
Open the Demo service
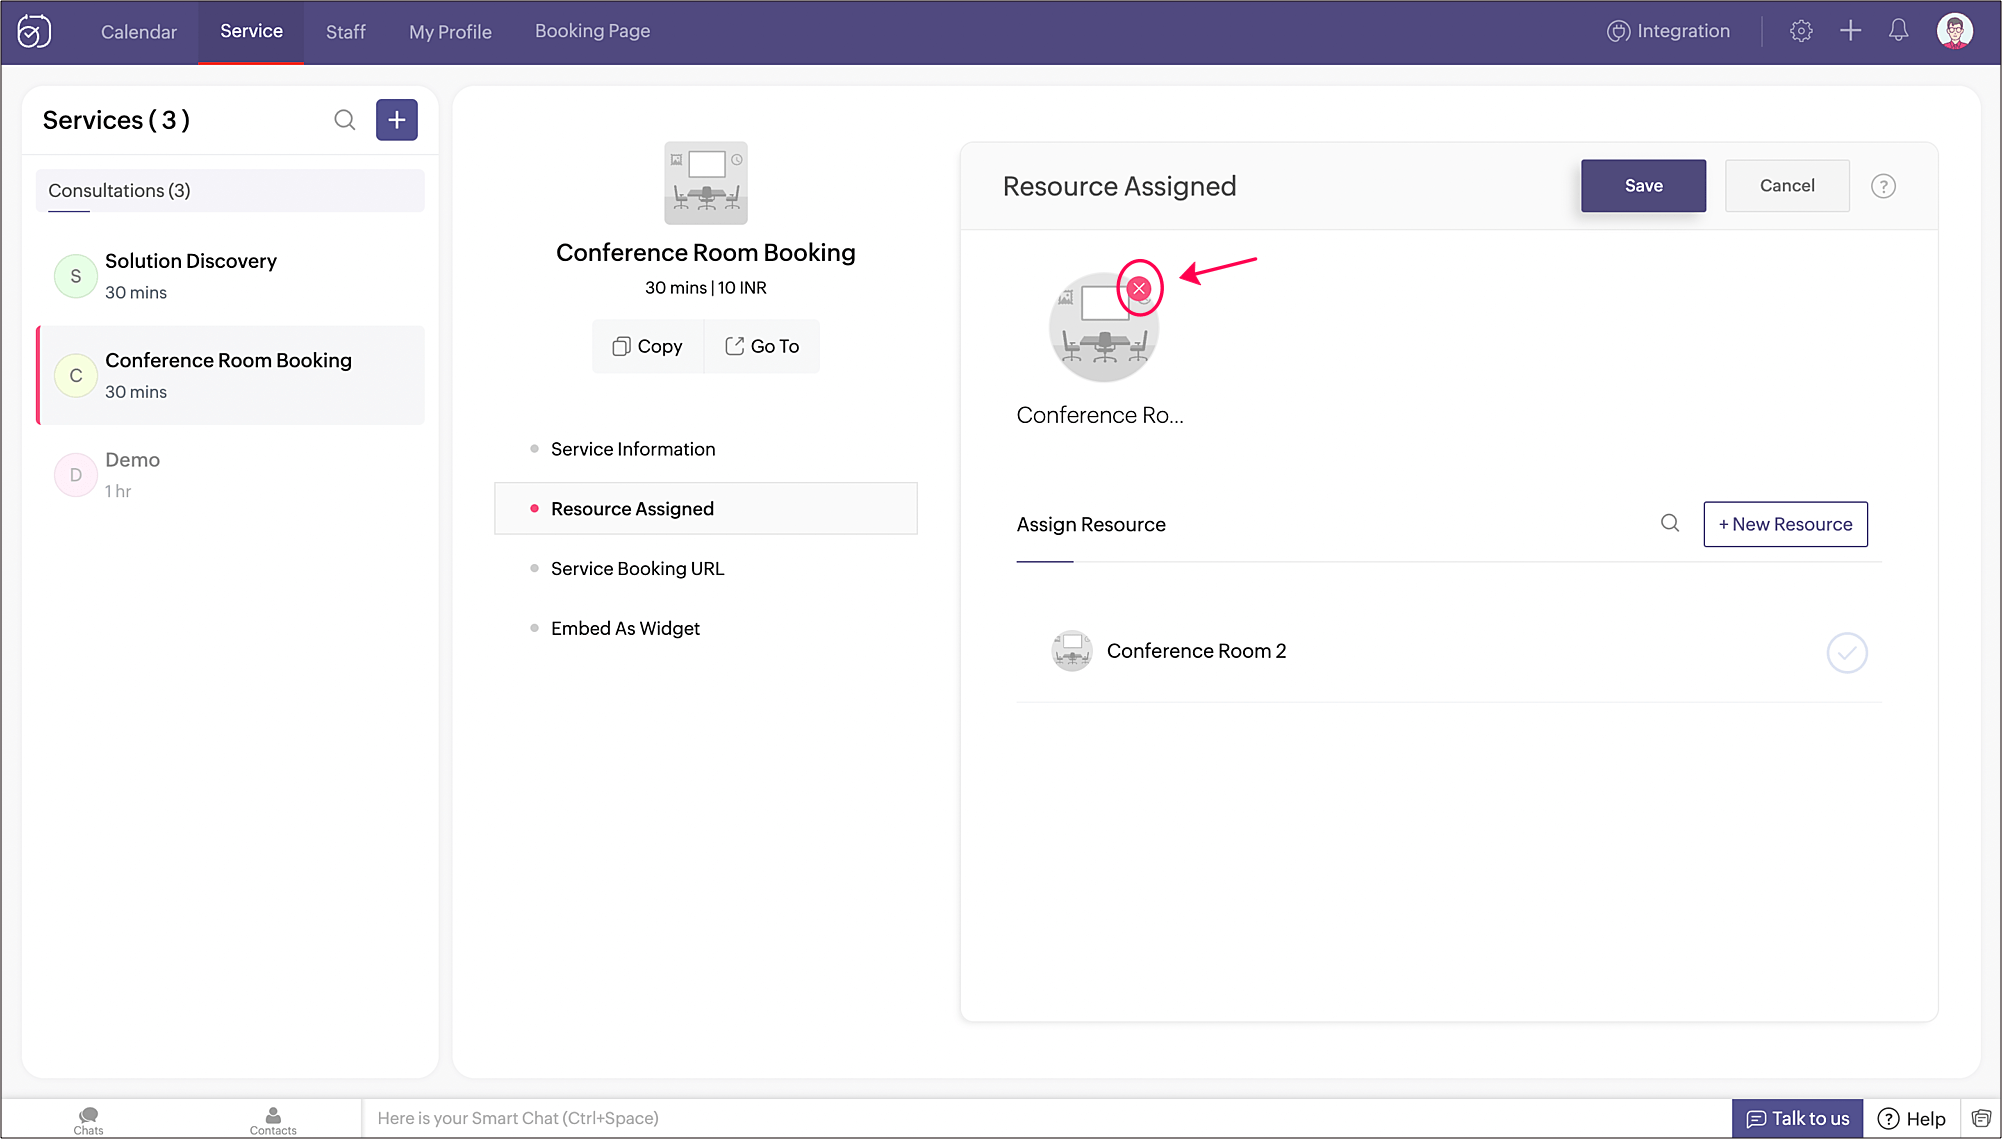click(230, 475)
